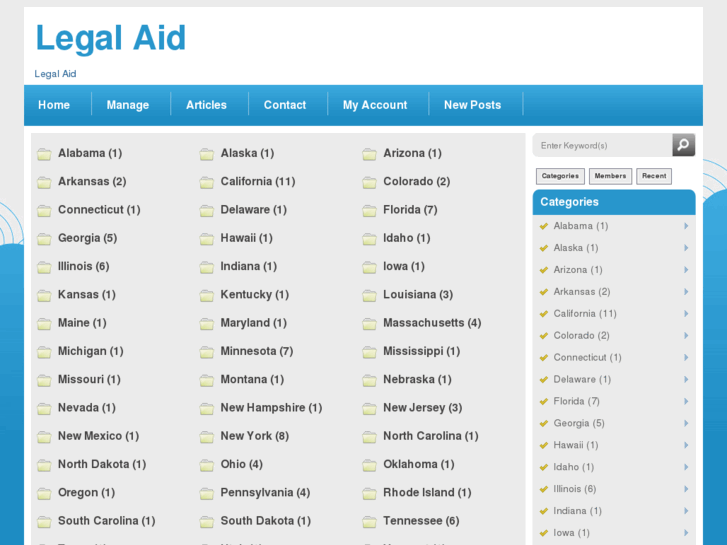Click the Georgia folder icon in the grid
Image resolution: width=727 pixels, height=545 pixels.
tap(44, 239)
